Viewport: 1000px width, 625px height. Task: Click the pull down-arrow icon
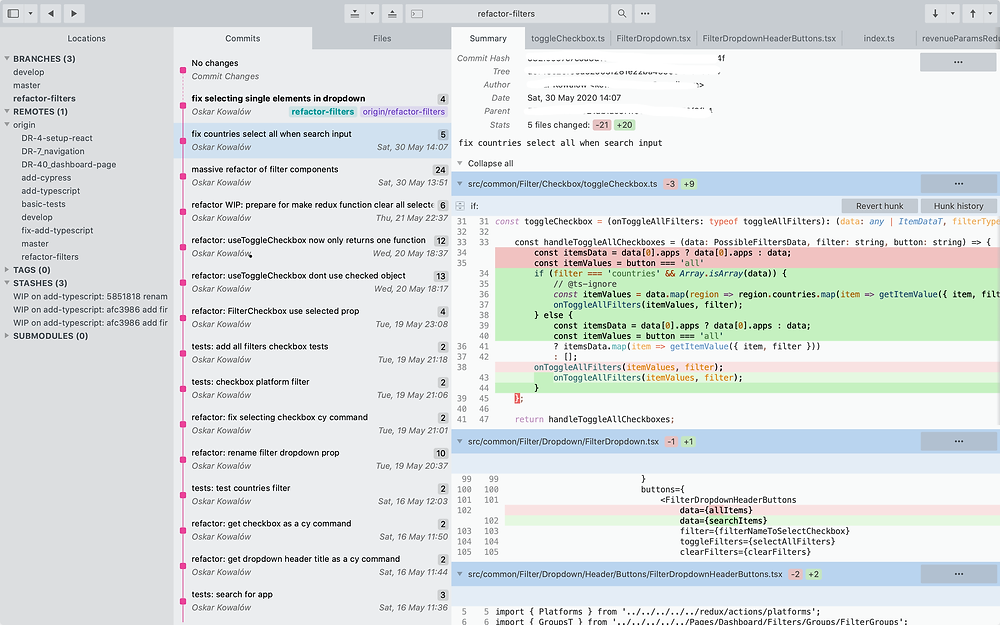tap(935, 13)
